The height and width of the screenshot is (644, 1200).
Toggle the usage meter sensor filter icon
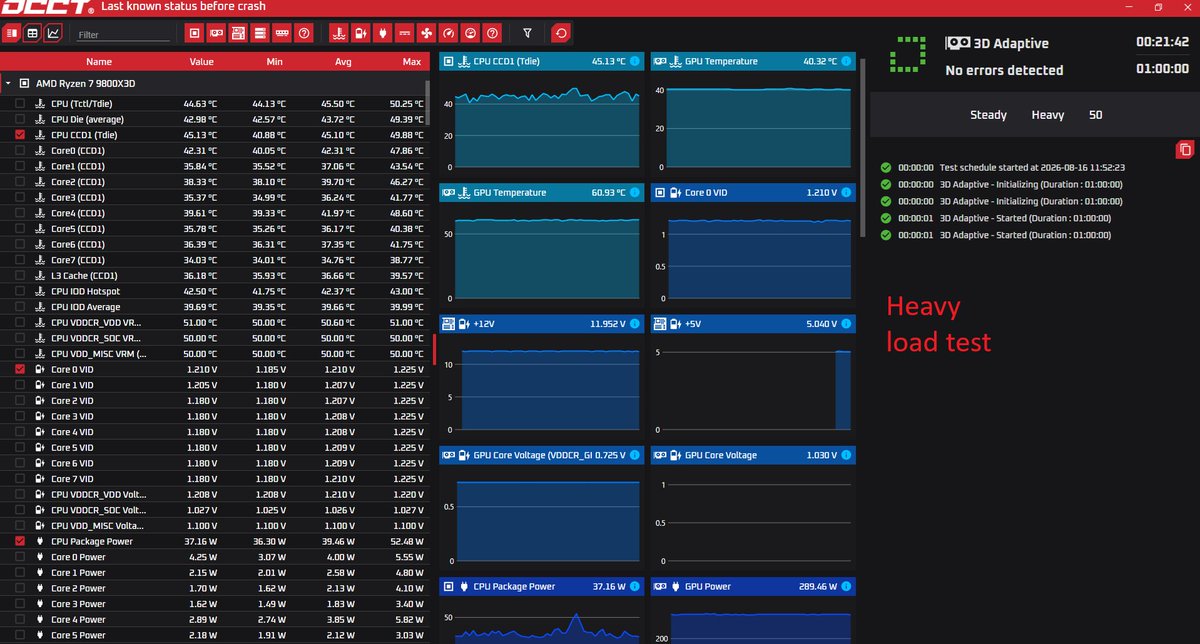click(470, 33)
